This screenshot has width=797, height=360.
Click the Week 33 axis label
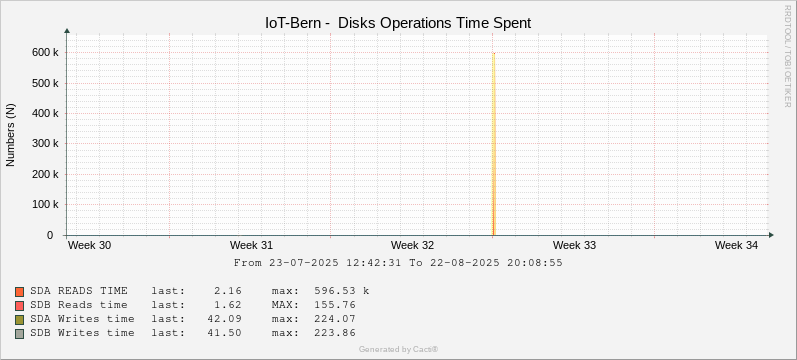tap(574, 245)
